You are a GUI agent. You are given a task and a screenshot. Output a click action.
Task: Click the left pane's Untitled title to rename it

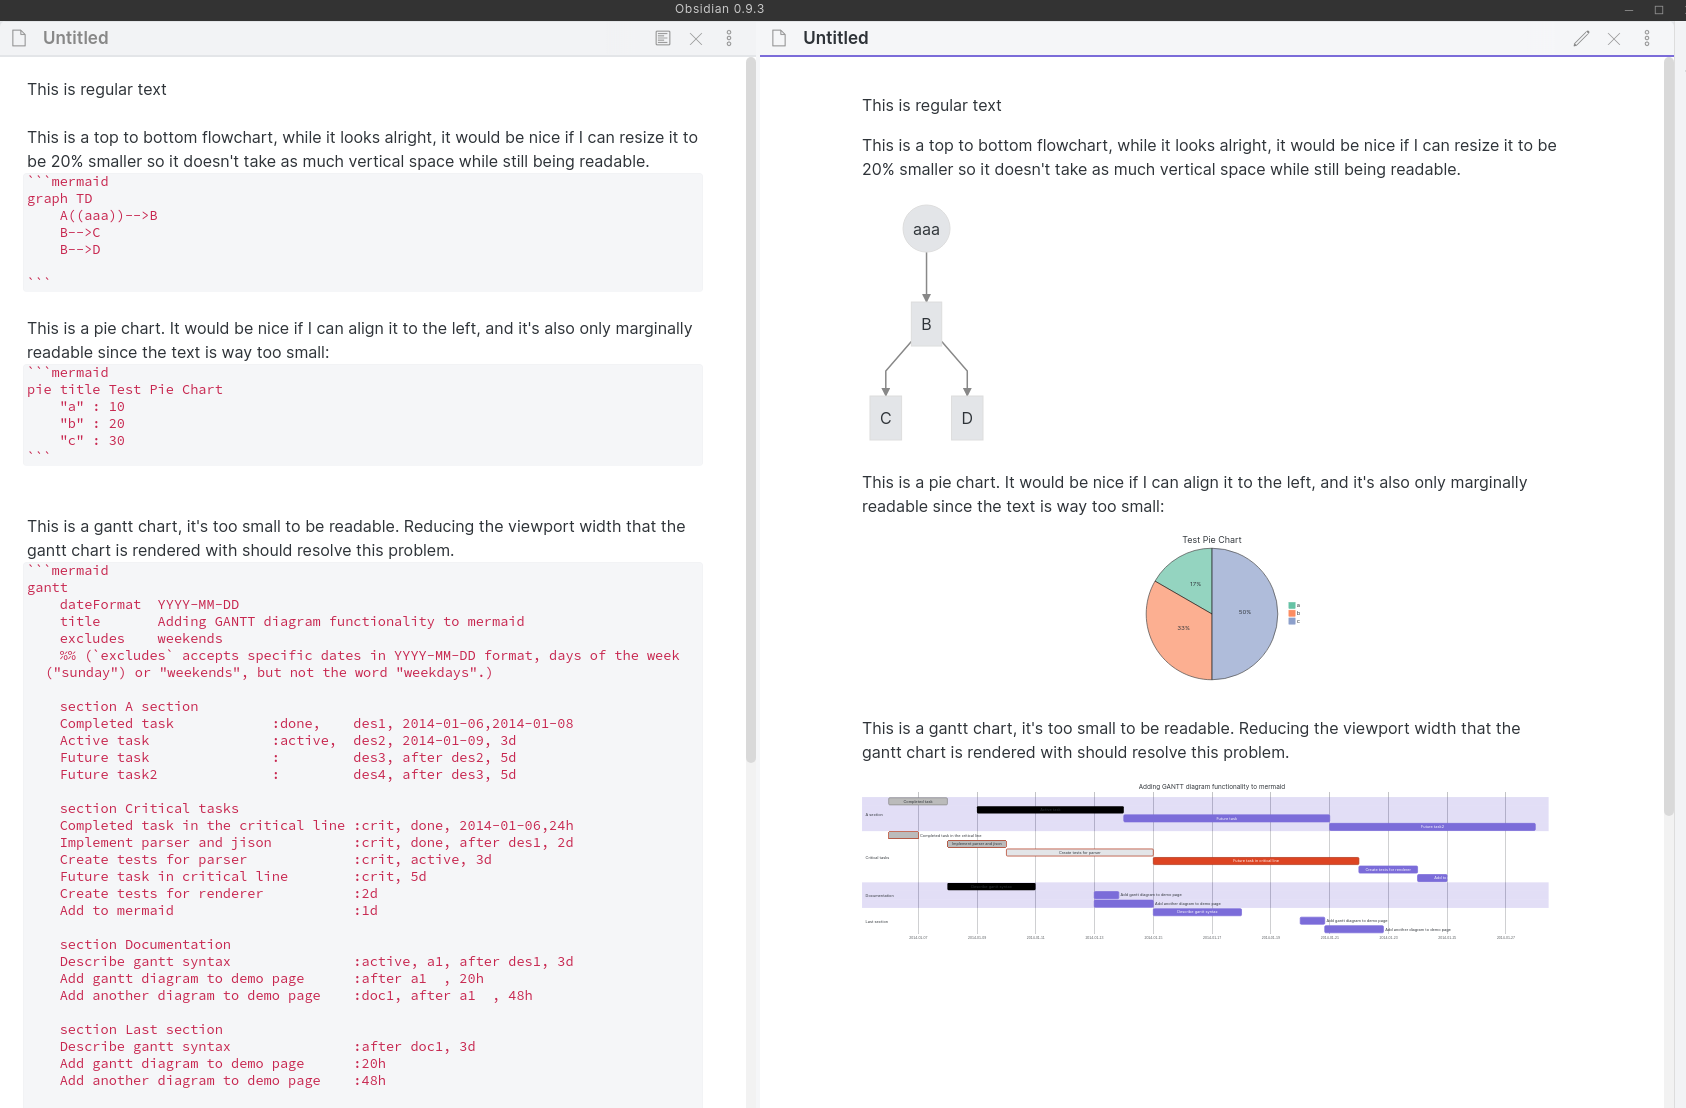click(75, 37)
